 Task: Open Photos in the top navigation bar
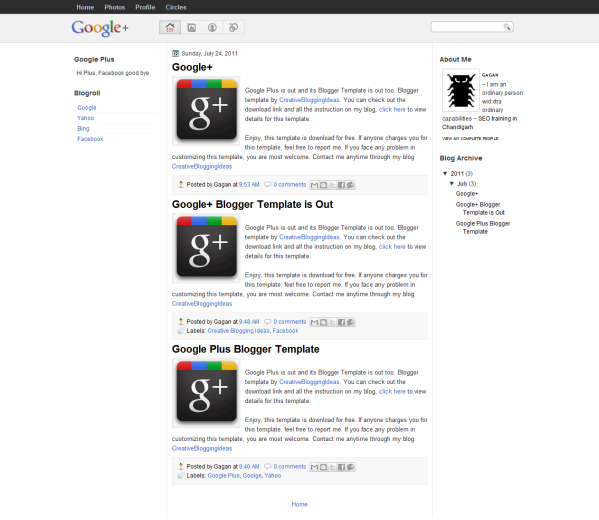[115, 7]
